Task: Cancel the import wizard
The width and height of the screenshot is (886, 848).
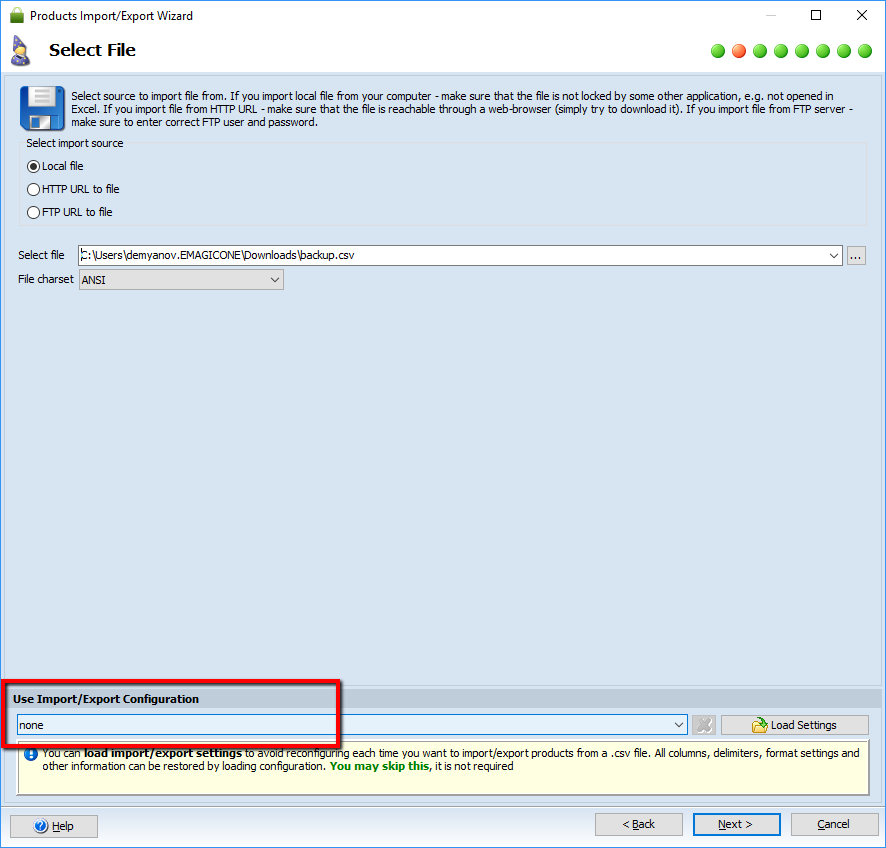Action: [x=834, y=824]
